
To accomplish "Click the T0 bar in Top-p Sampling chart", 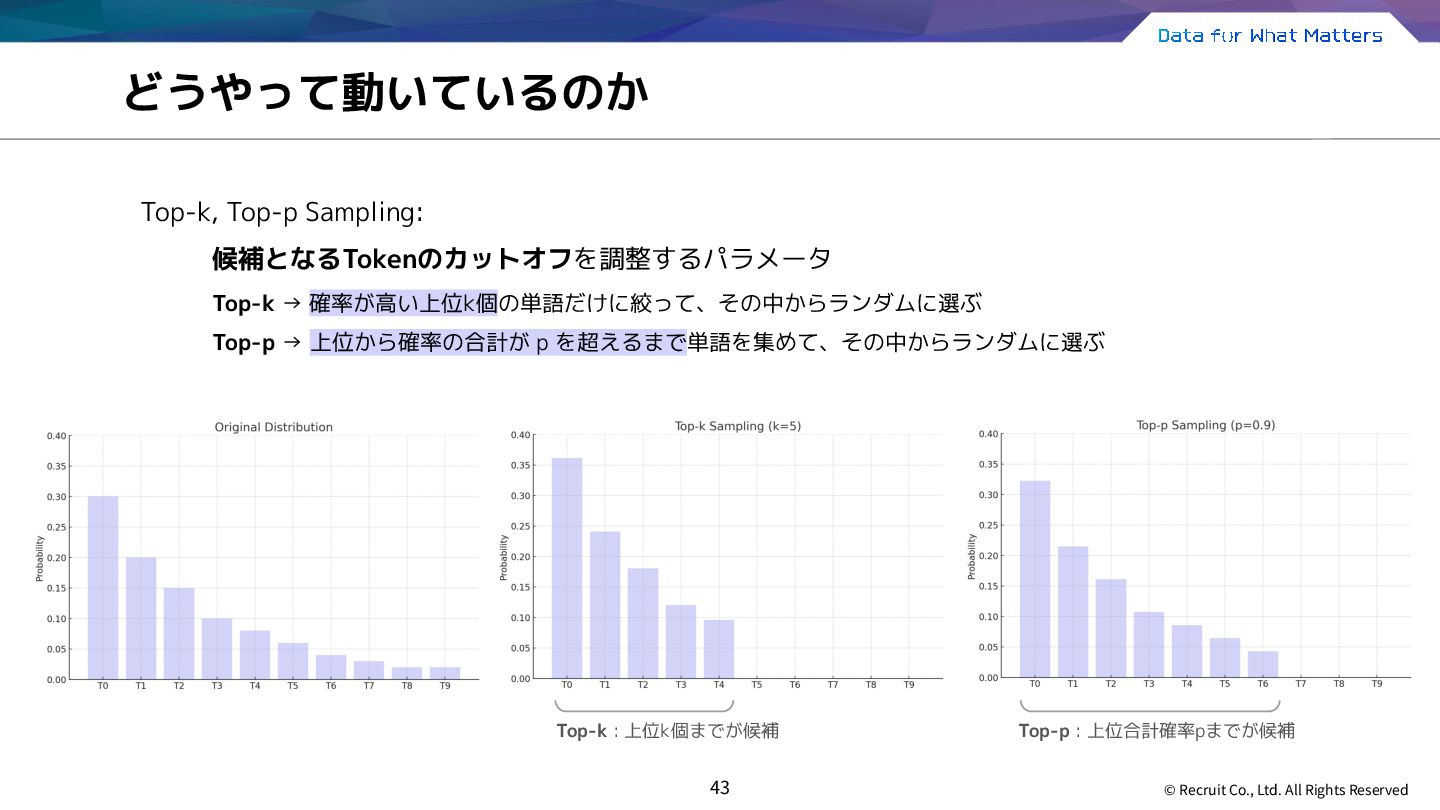I will point(1035,579).
